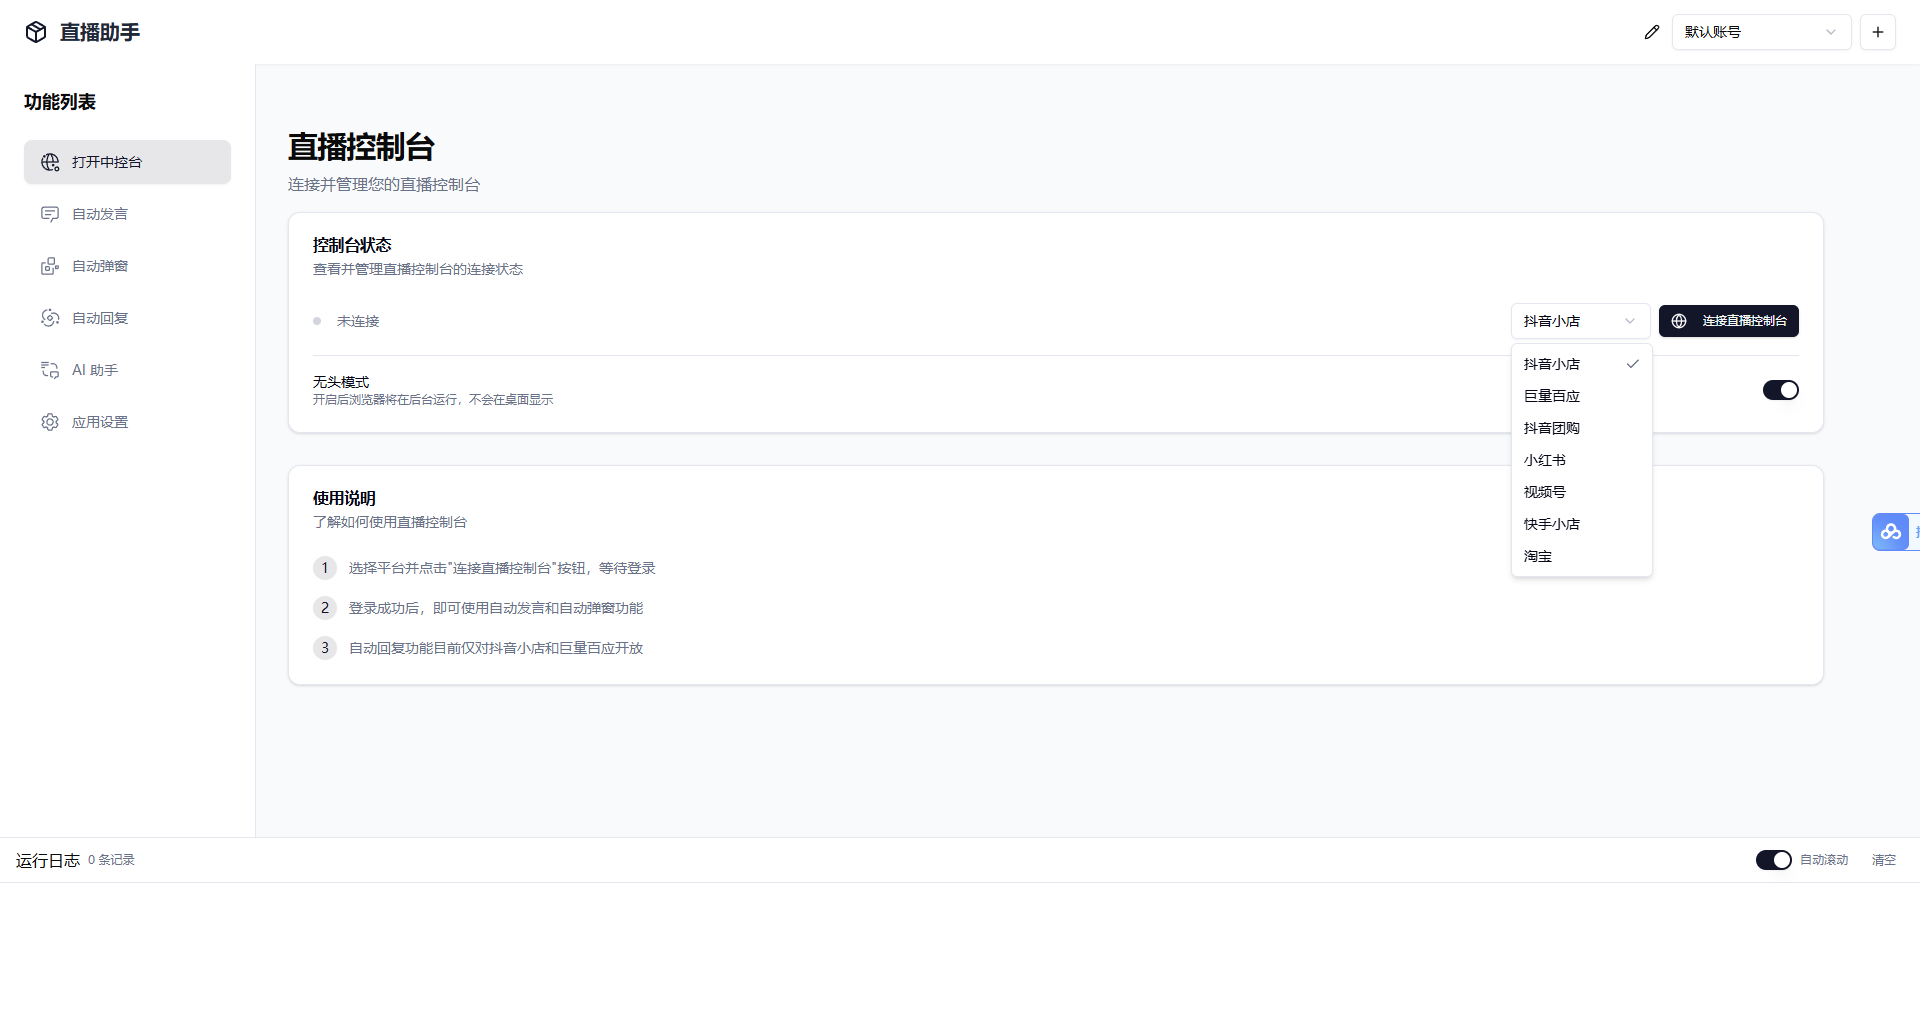Open the AI 助手 sidebar item
The width and height of the screenshot is (1920, 1017).
pyautogui.click(x=95, y=370)
